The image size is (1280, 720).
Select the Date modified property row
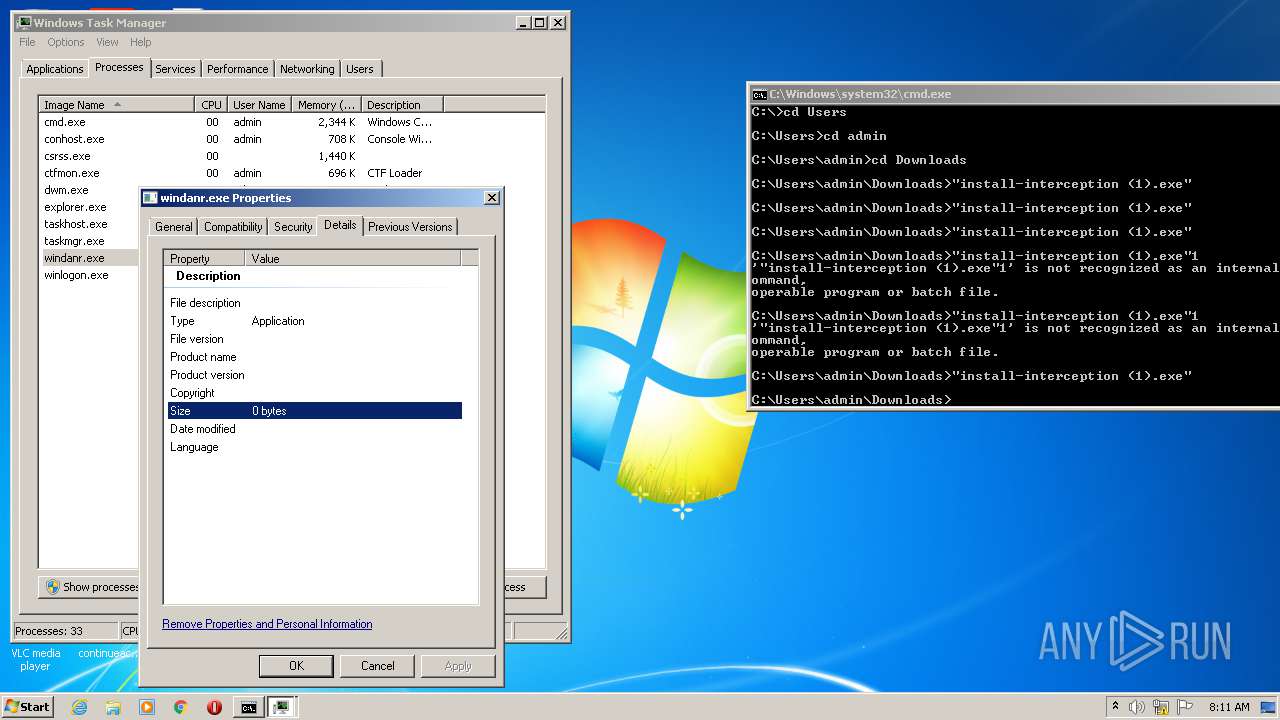[x=315, y=429]
